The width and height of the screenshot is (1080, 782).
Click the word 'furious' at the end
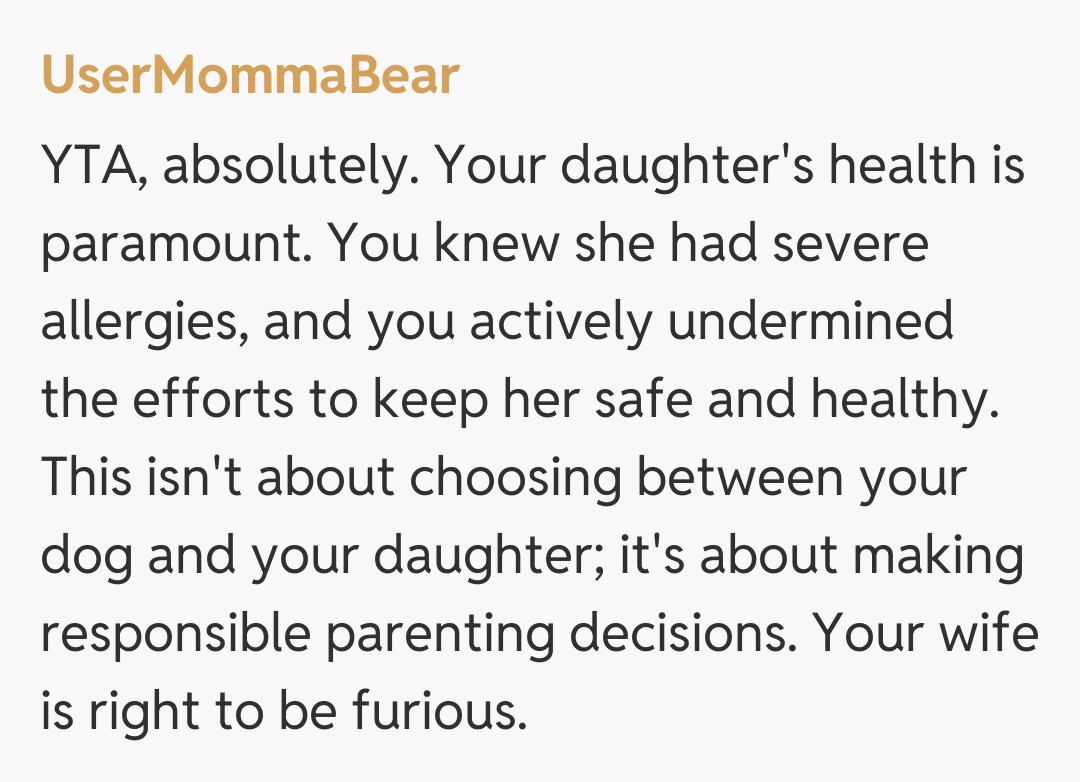pos(438,713)
